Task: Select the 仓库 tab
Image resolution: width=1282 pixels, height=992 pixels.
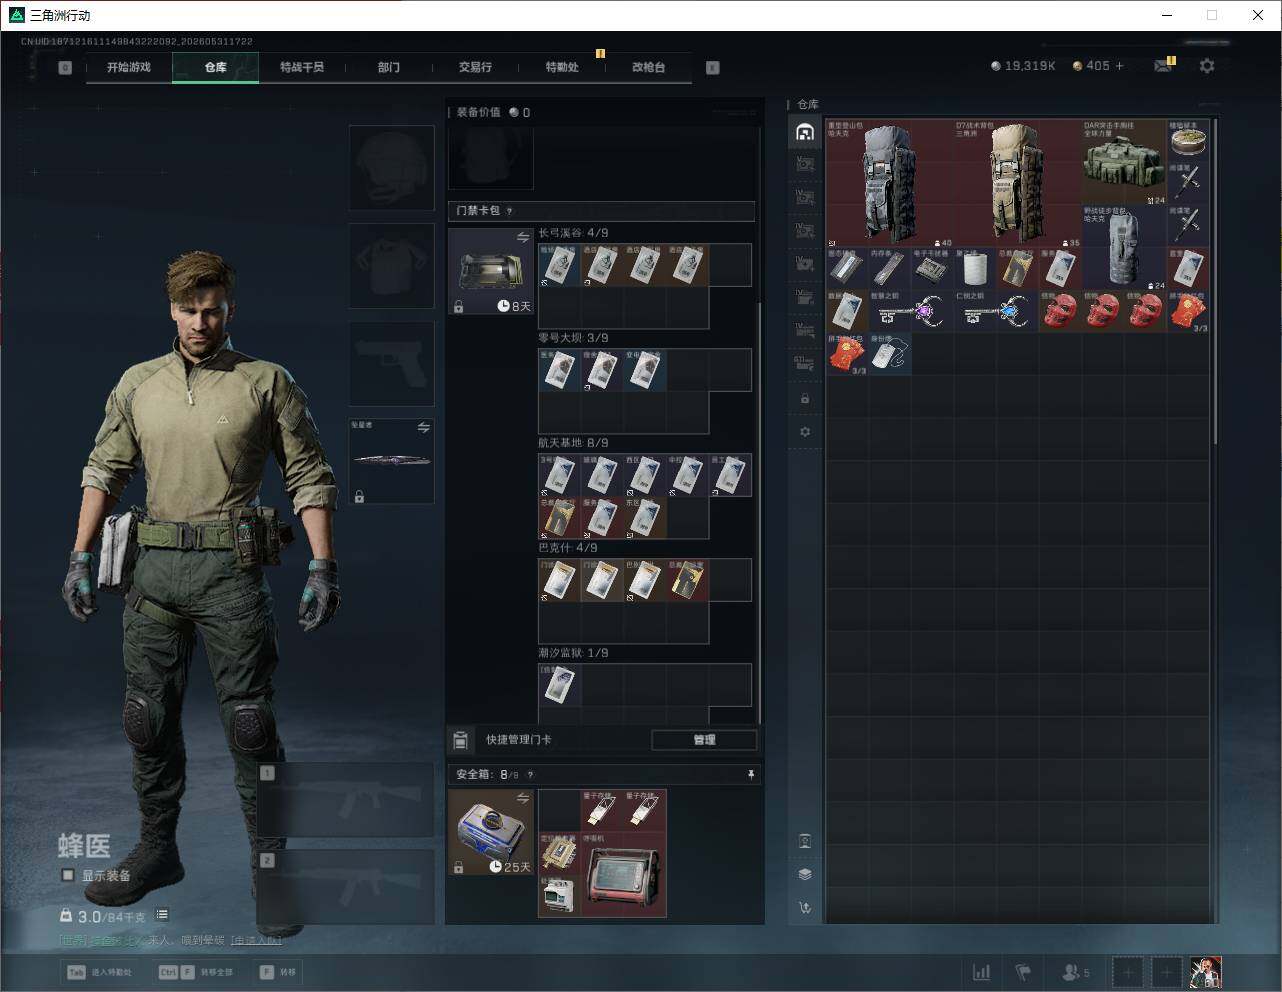Action: pyautogui.click(x=215, y=67)
